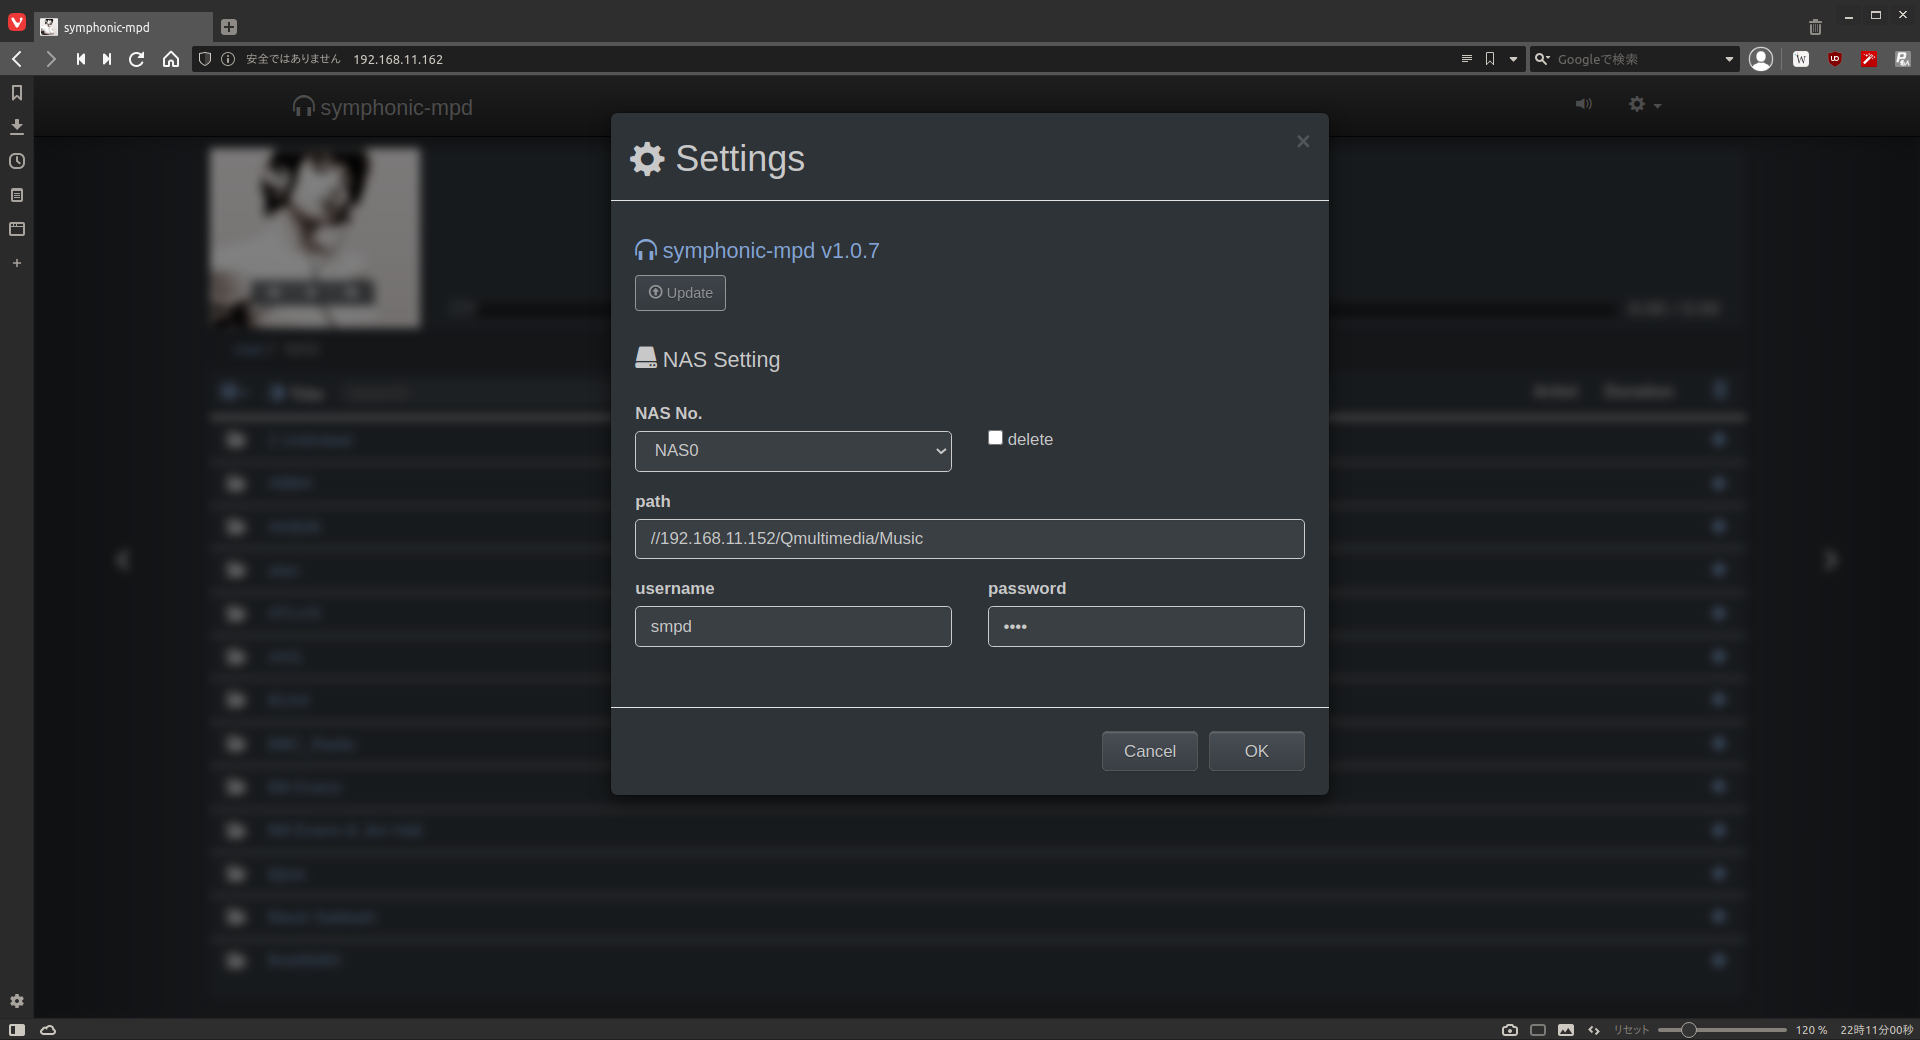Click the rewind history button
The width and height of the screenshot is (1920, 1040).
tap(80, 59)
